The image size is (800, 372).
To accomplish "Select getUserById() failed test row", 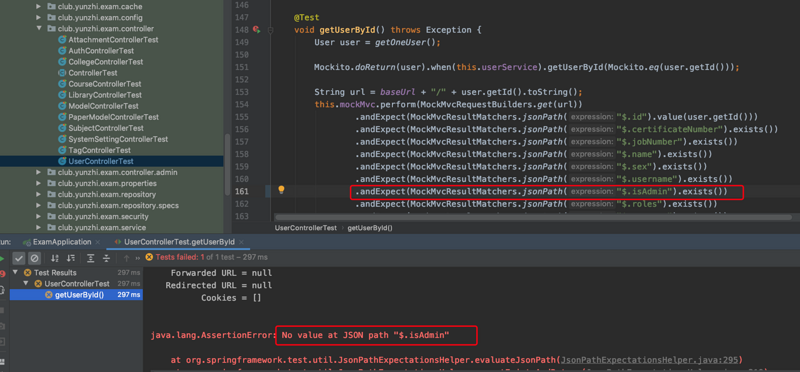I will point(76,295).
